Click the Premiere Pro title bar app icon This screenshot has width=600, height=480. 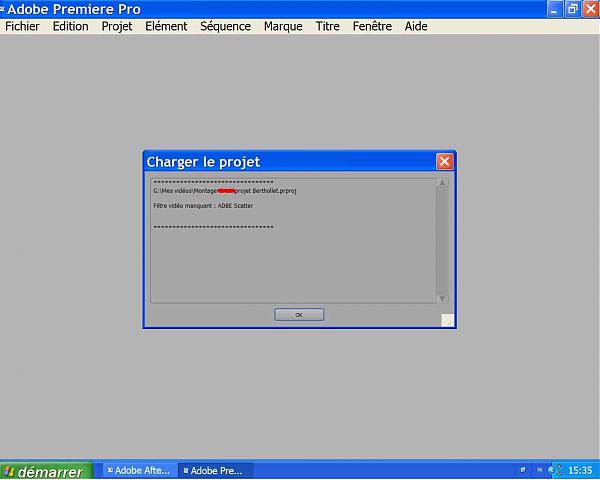2,8
